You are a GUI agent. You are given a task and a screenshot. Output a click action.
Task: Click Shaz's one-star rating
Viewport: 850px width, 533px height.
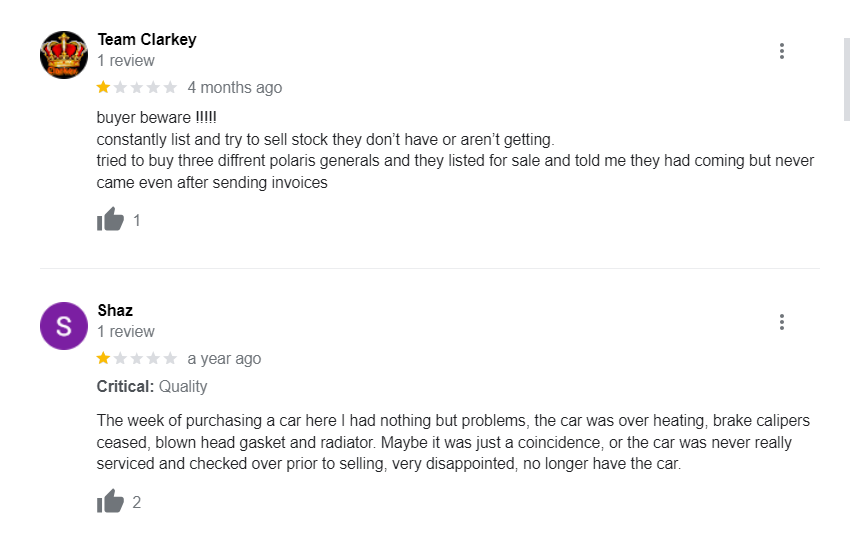click(137, 359)
